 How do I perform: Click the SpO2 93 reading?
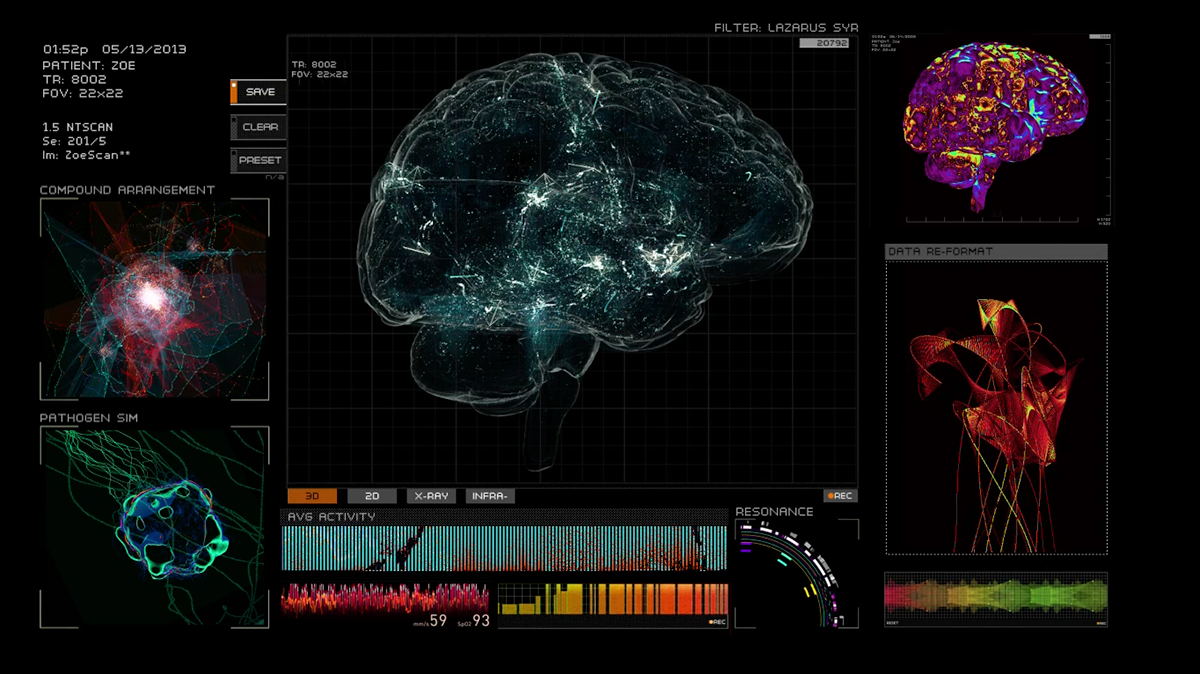473,621
